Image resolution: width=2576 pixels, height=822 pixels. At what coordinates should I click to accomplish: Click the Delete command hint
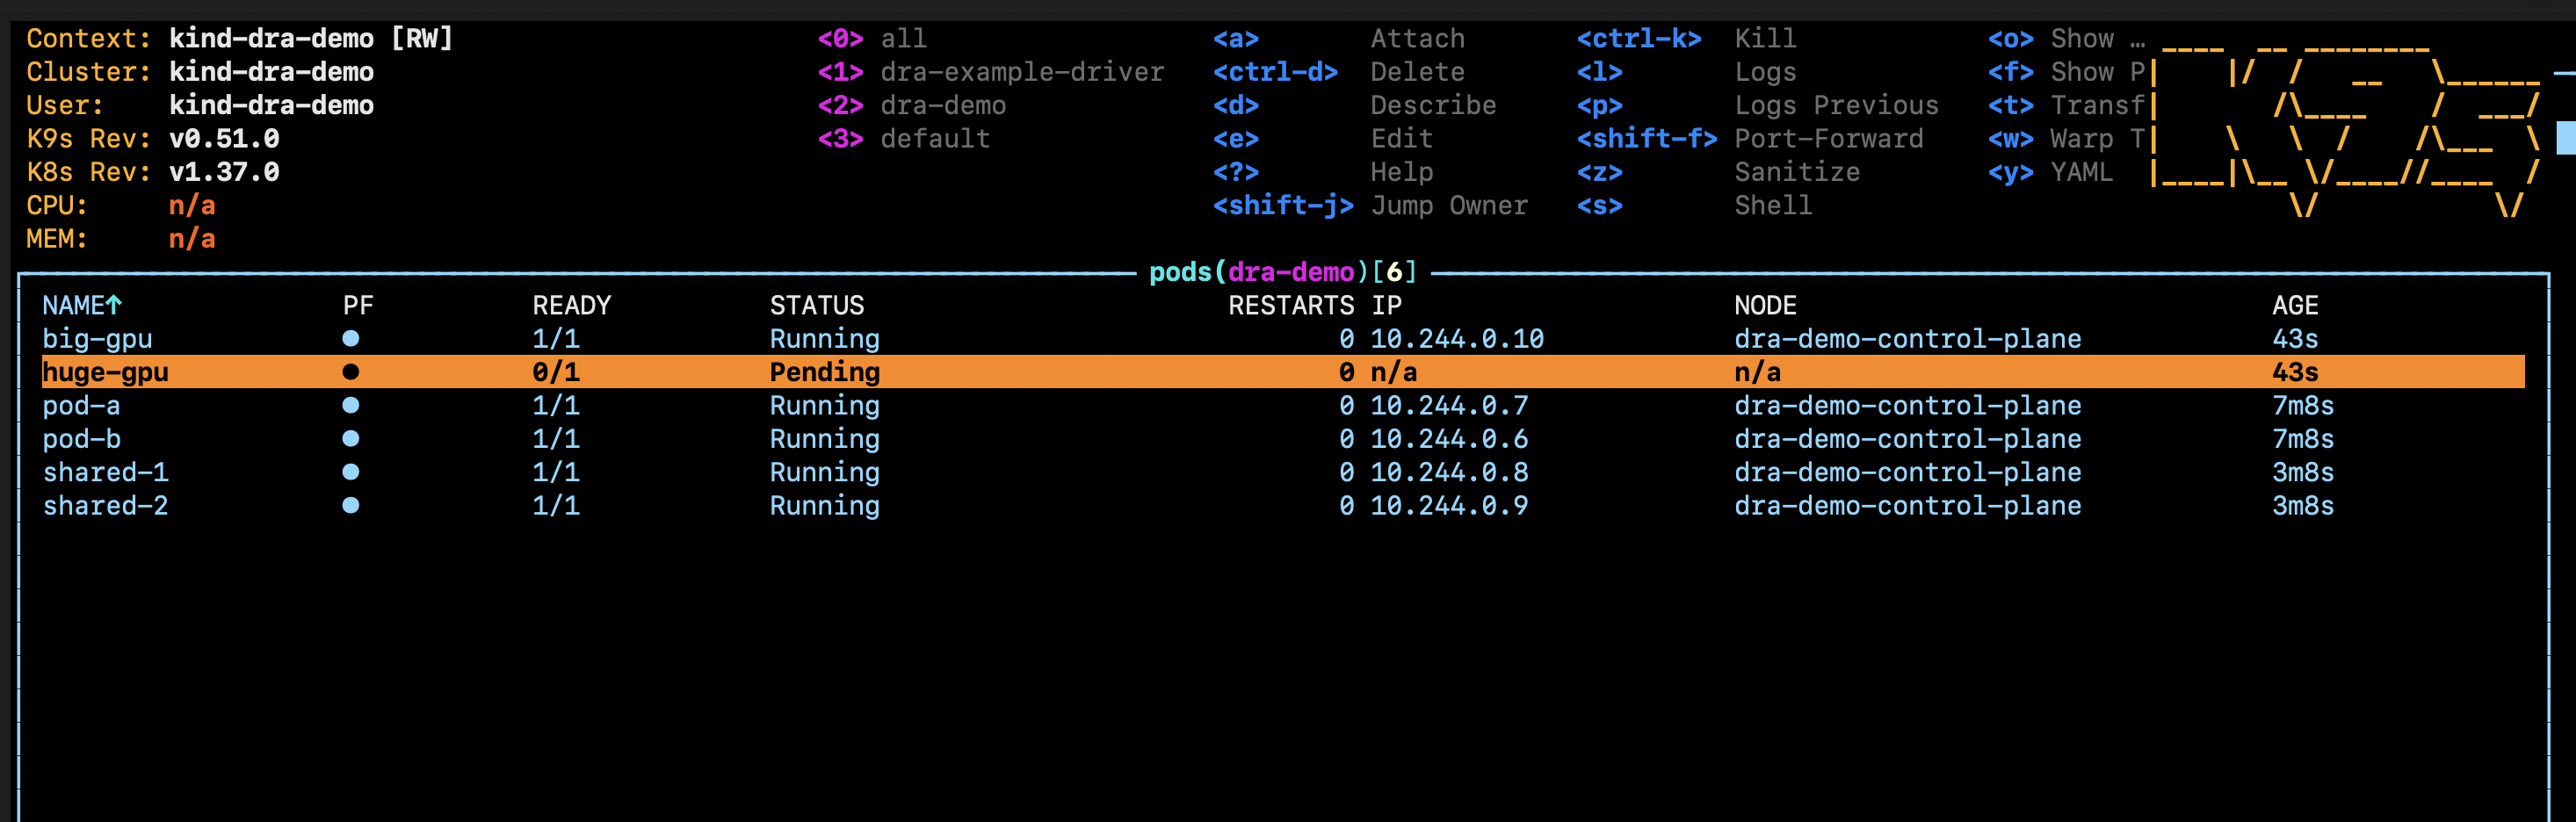[1417, 72]
